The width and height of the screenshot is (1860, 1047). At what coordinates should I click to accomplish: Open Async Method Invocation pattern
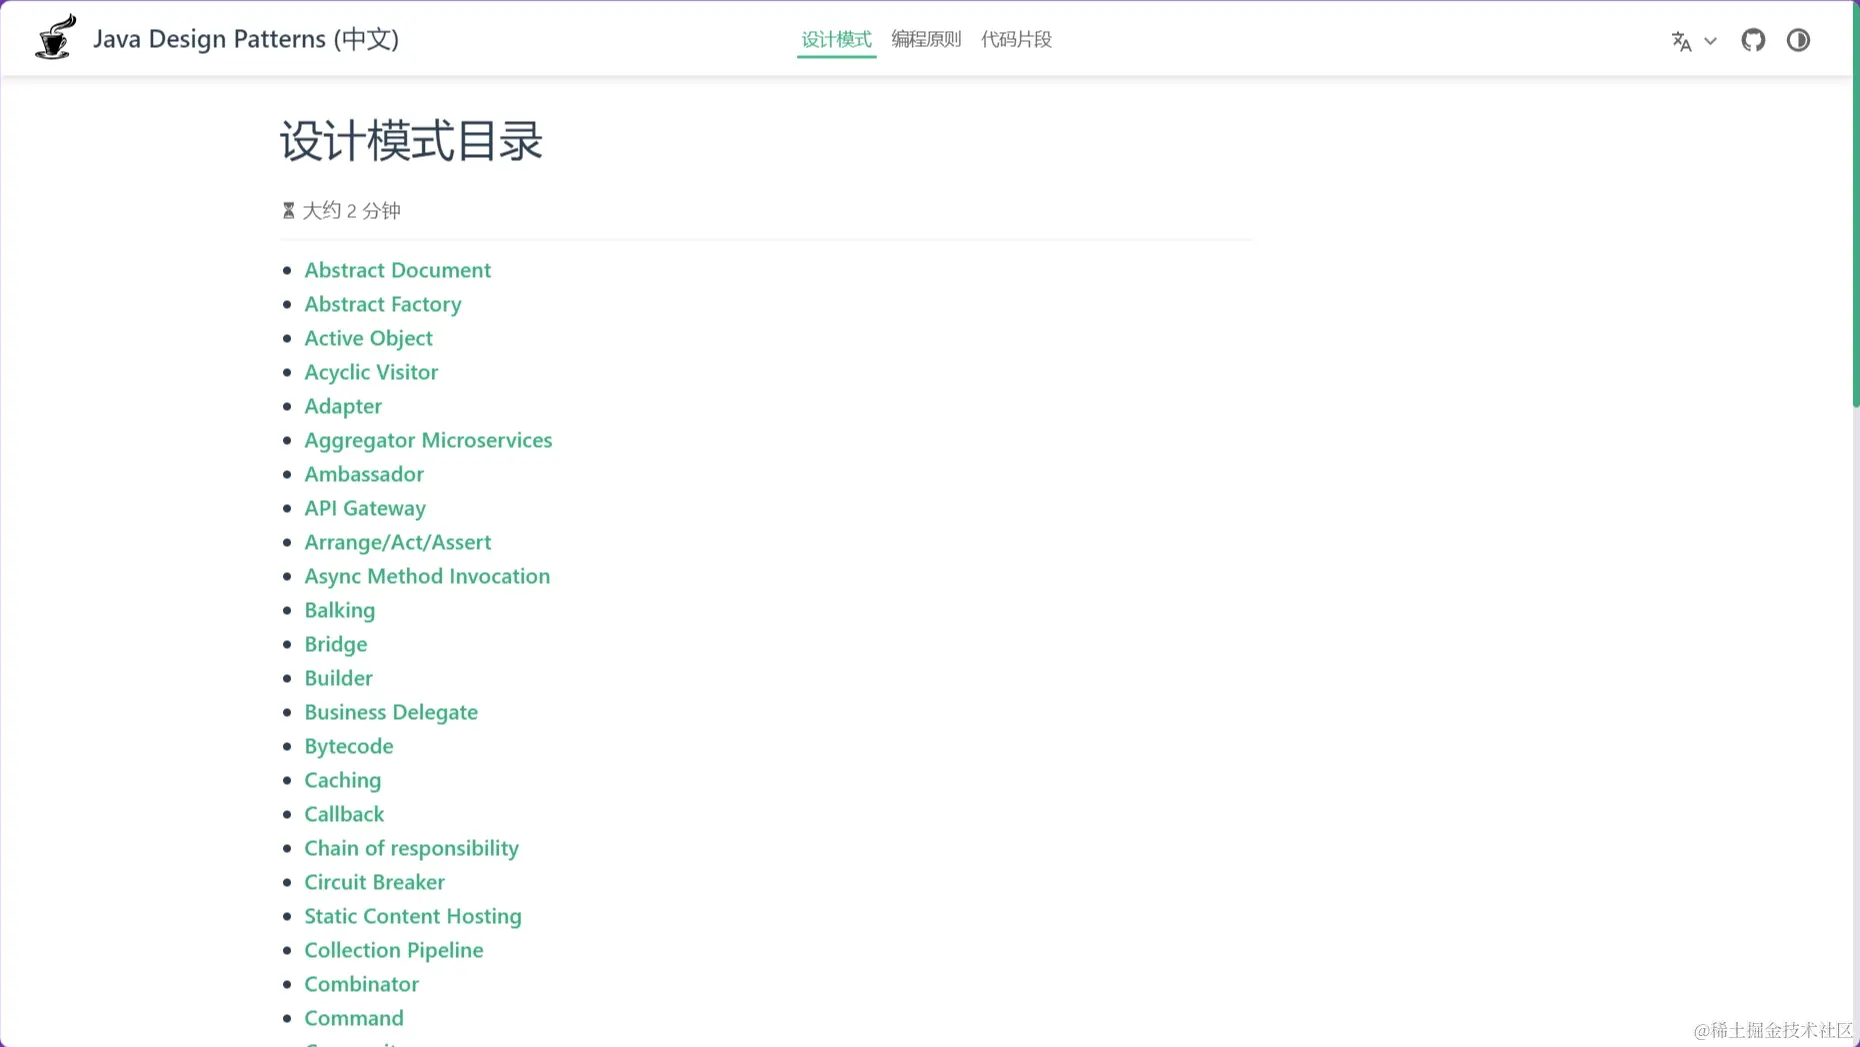point(427,576)
